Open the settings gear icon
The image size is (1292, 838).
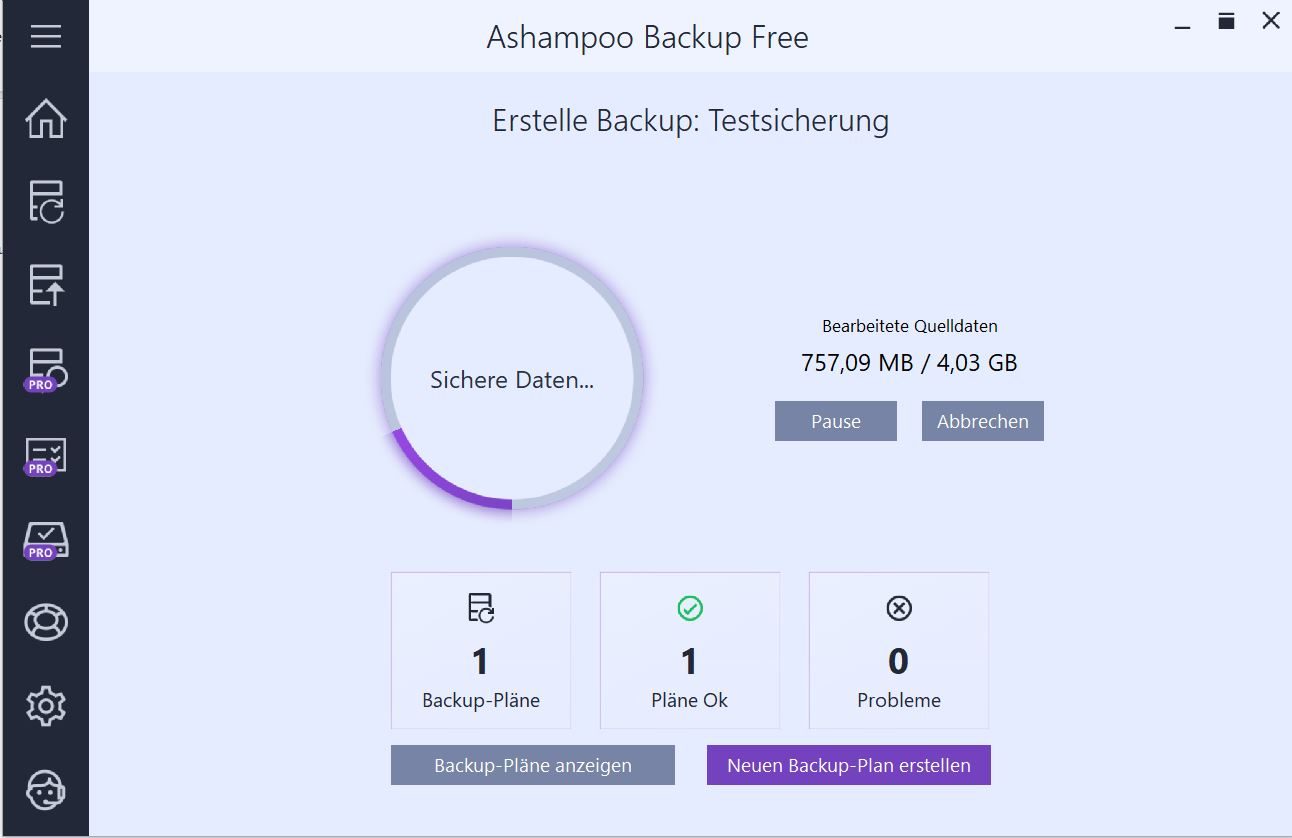tap(46, 707)
